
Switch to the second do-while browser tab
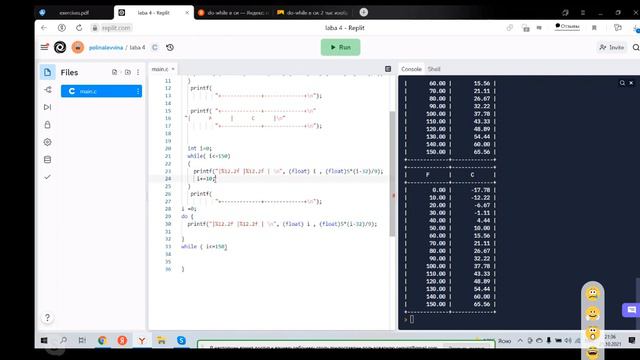(313, 13)
